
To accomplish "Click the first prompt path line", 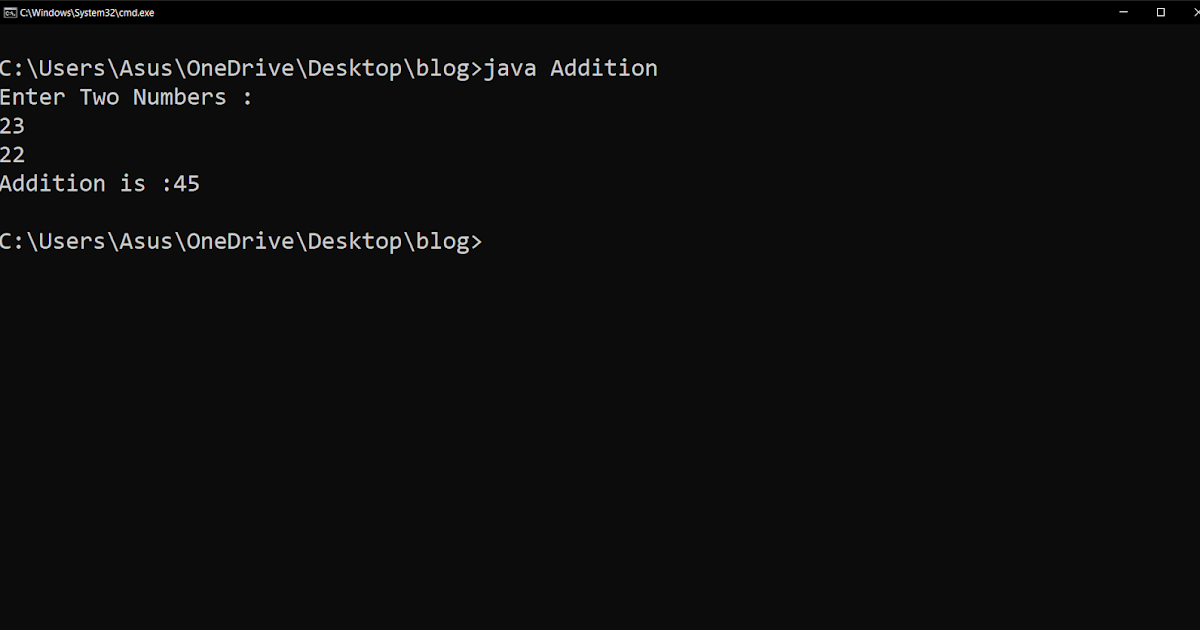I will pos(240,67).
